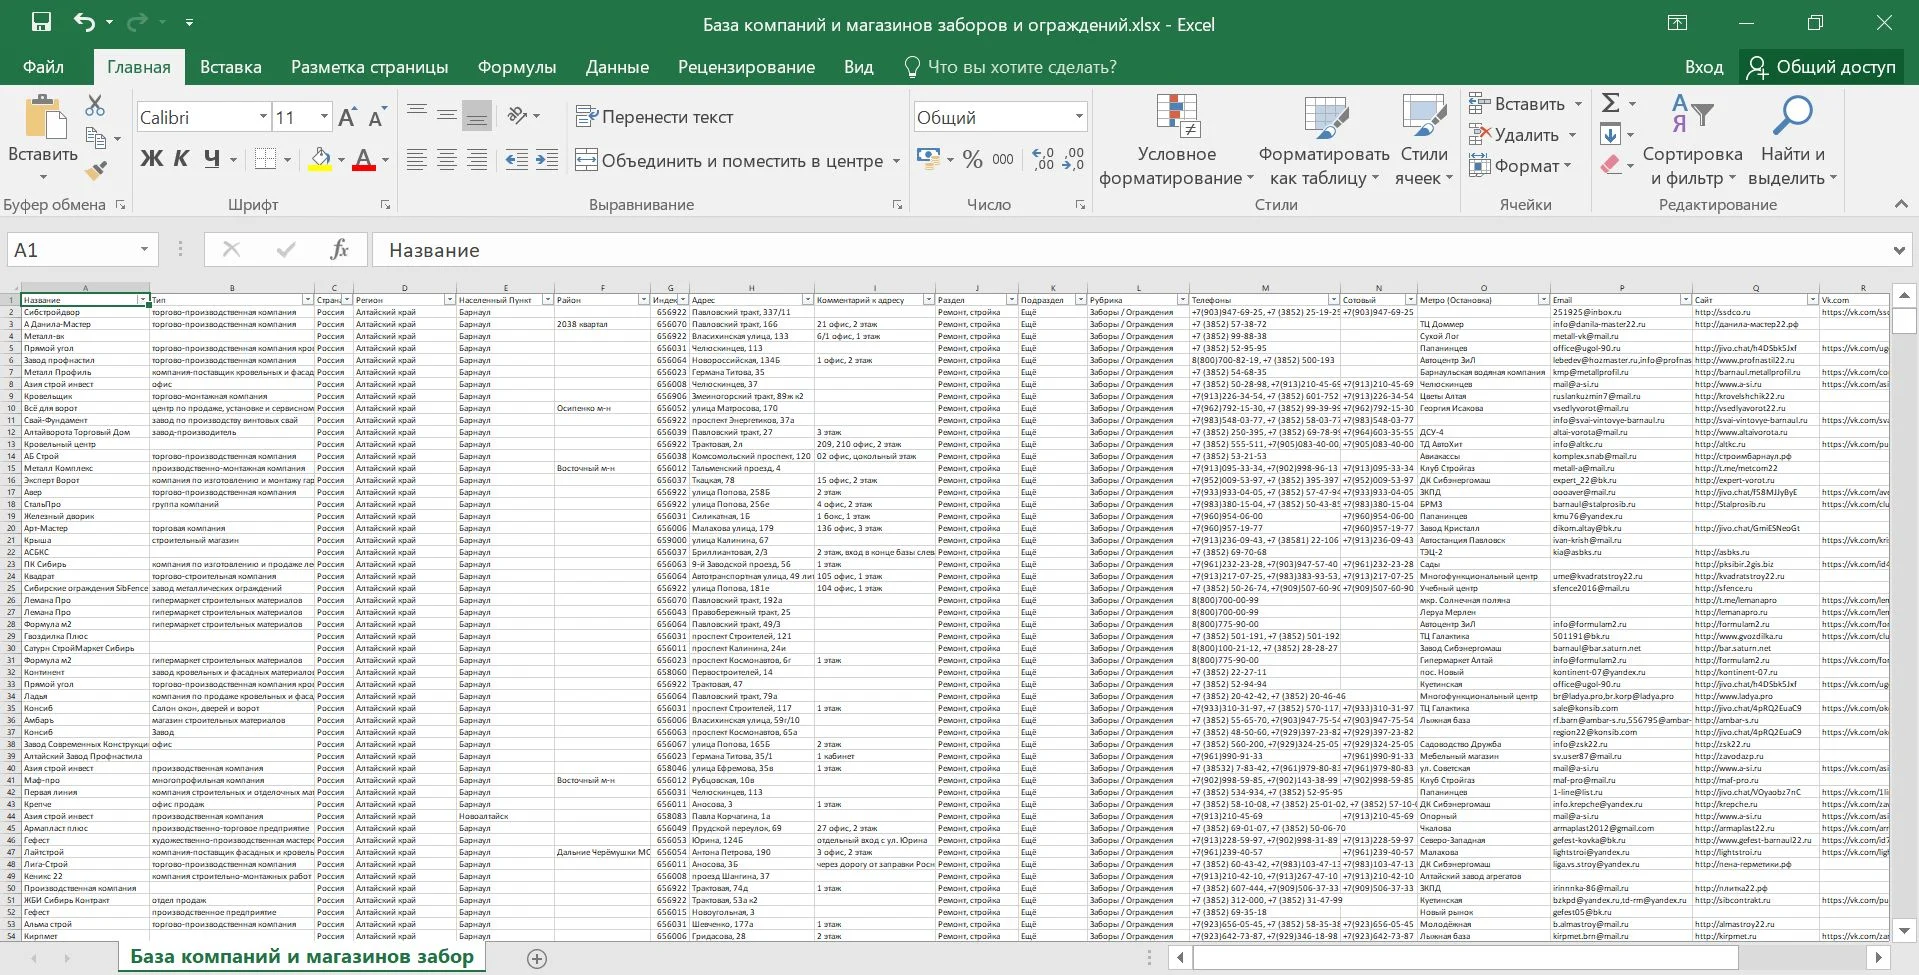This screenshot has height=975, width=1919.
Task: Open the font size 11 dropdown
Action: (x=324, y=117)
